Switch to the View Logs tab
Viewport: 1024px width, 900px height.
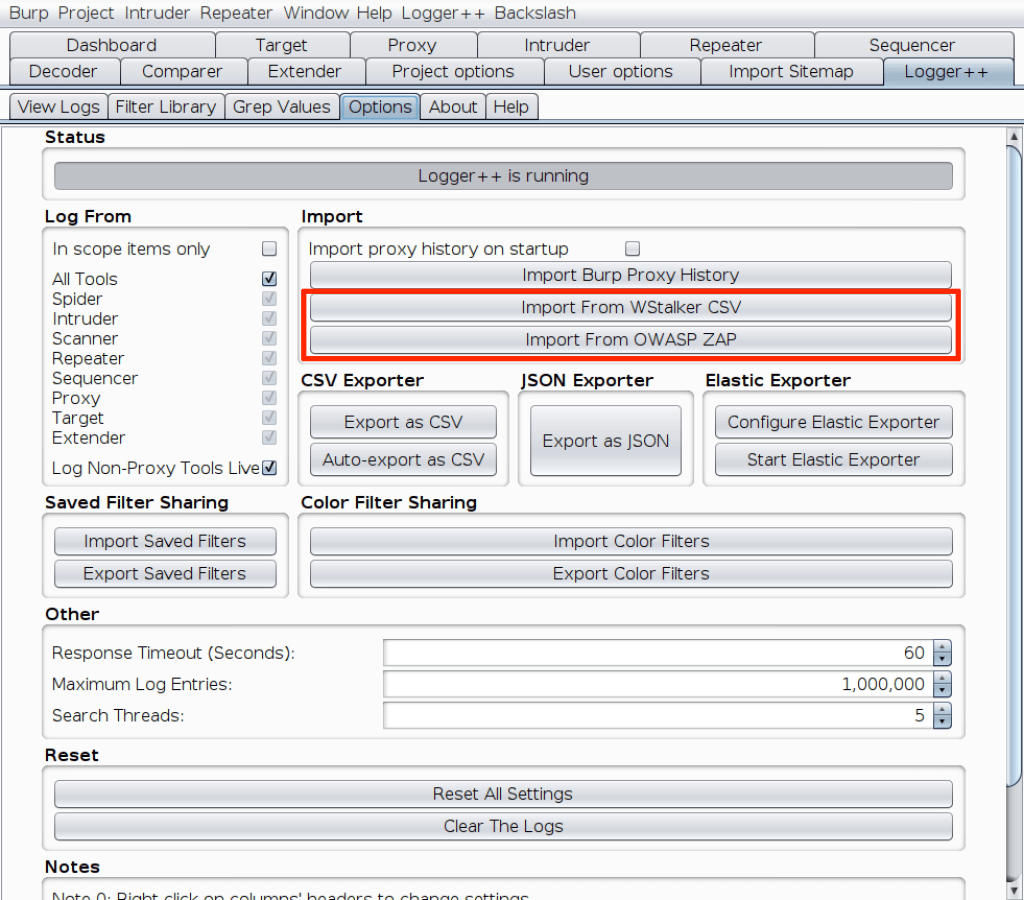[58, 107]
